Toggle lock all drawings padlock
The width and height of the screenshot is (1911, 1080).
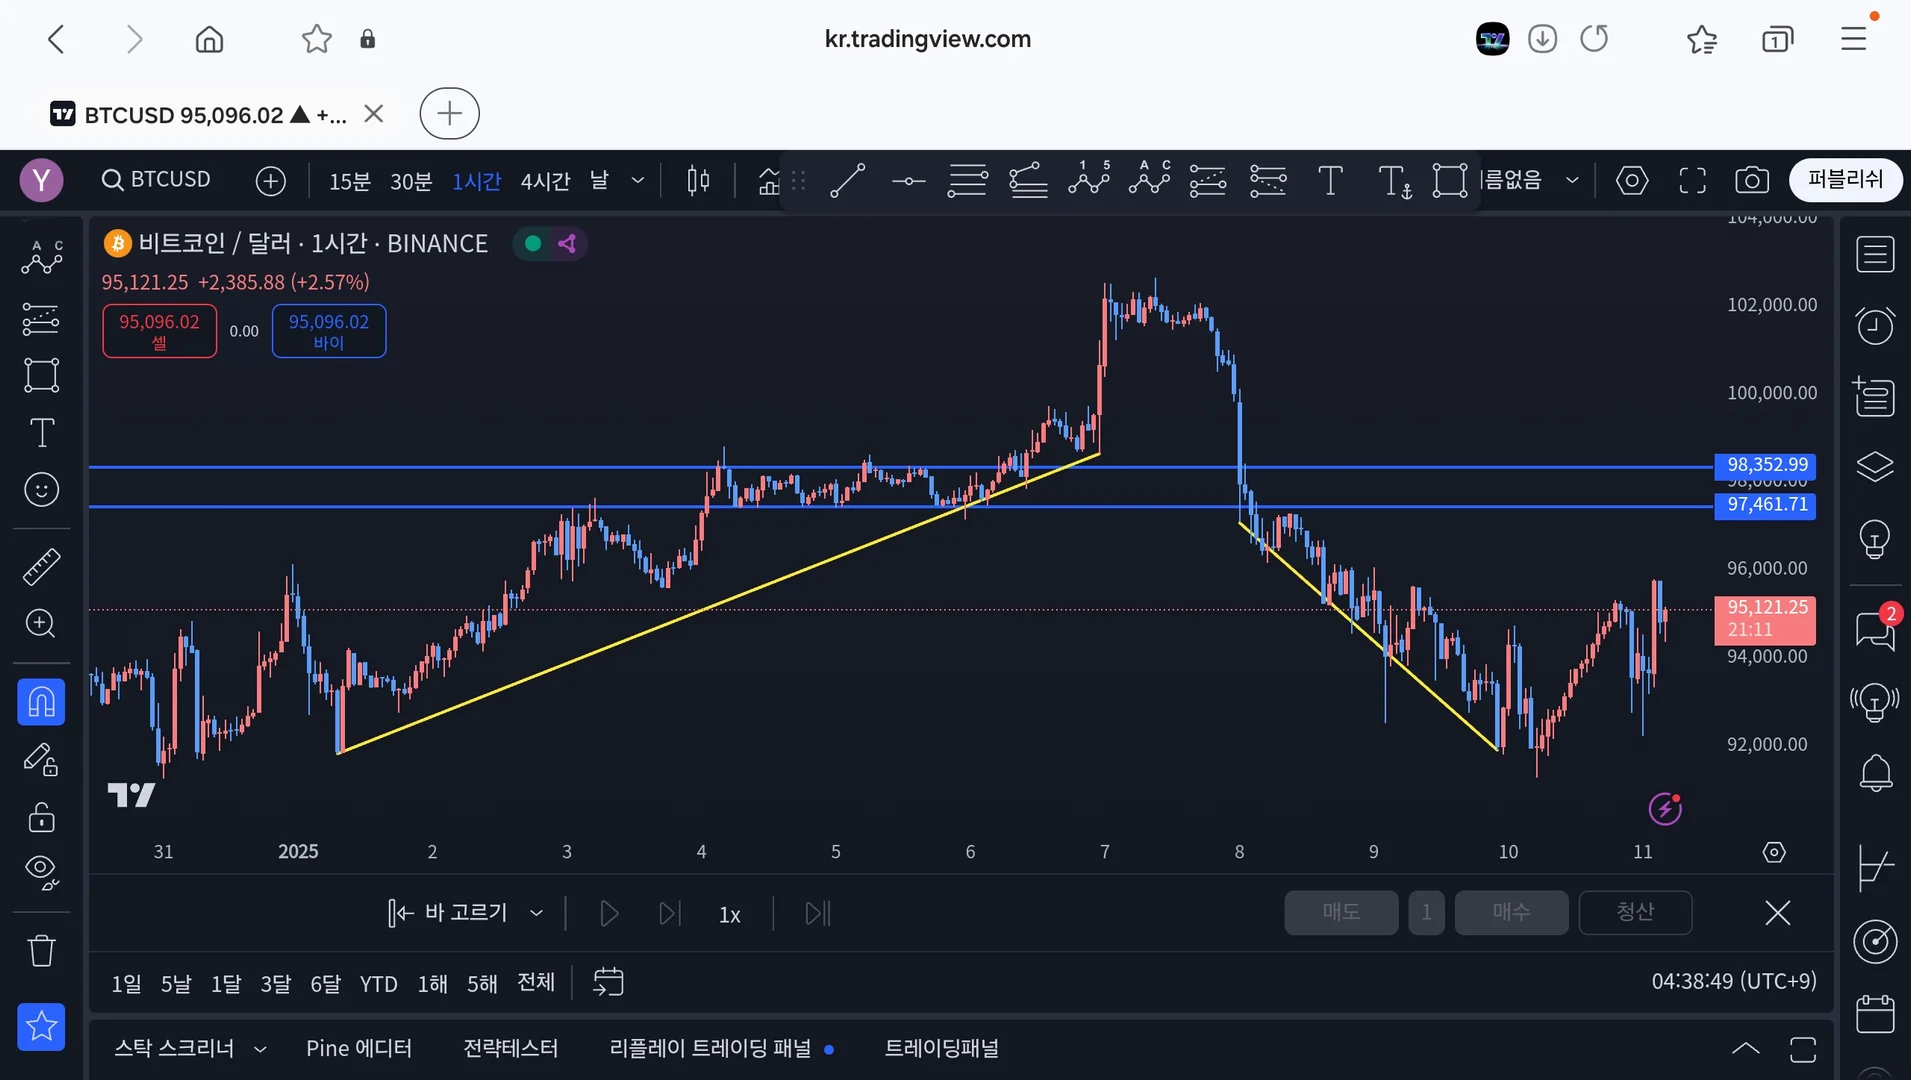(x=41, y=817)
